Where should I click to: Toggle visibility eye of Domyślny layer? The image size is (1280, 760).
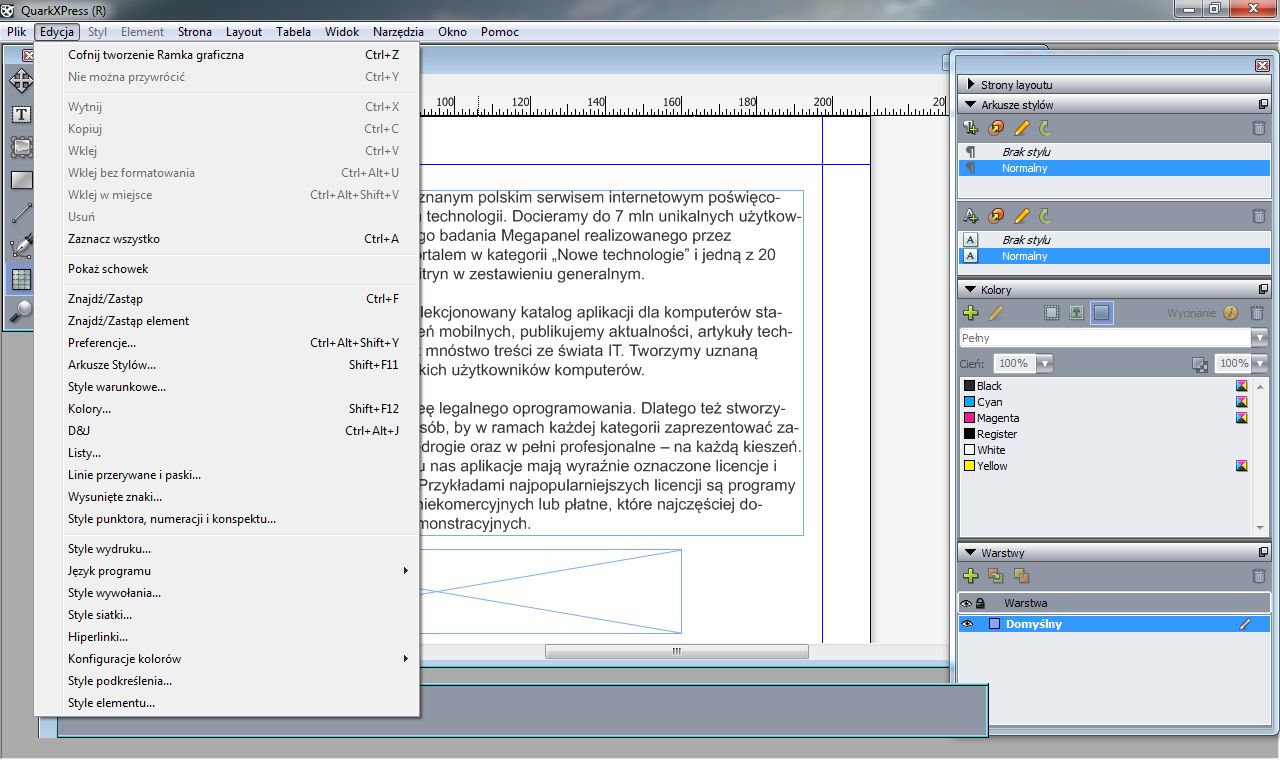point(967,624)
